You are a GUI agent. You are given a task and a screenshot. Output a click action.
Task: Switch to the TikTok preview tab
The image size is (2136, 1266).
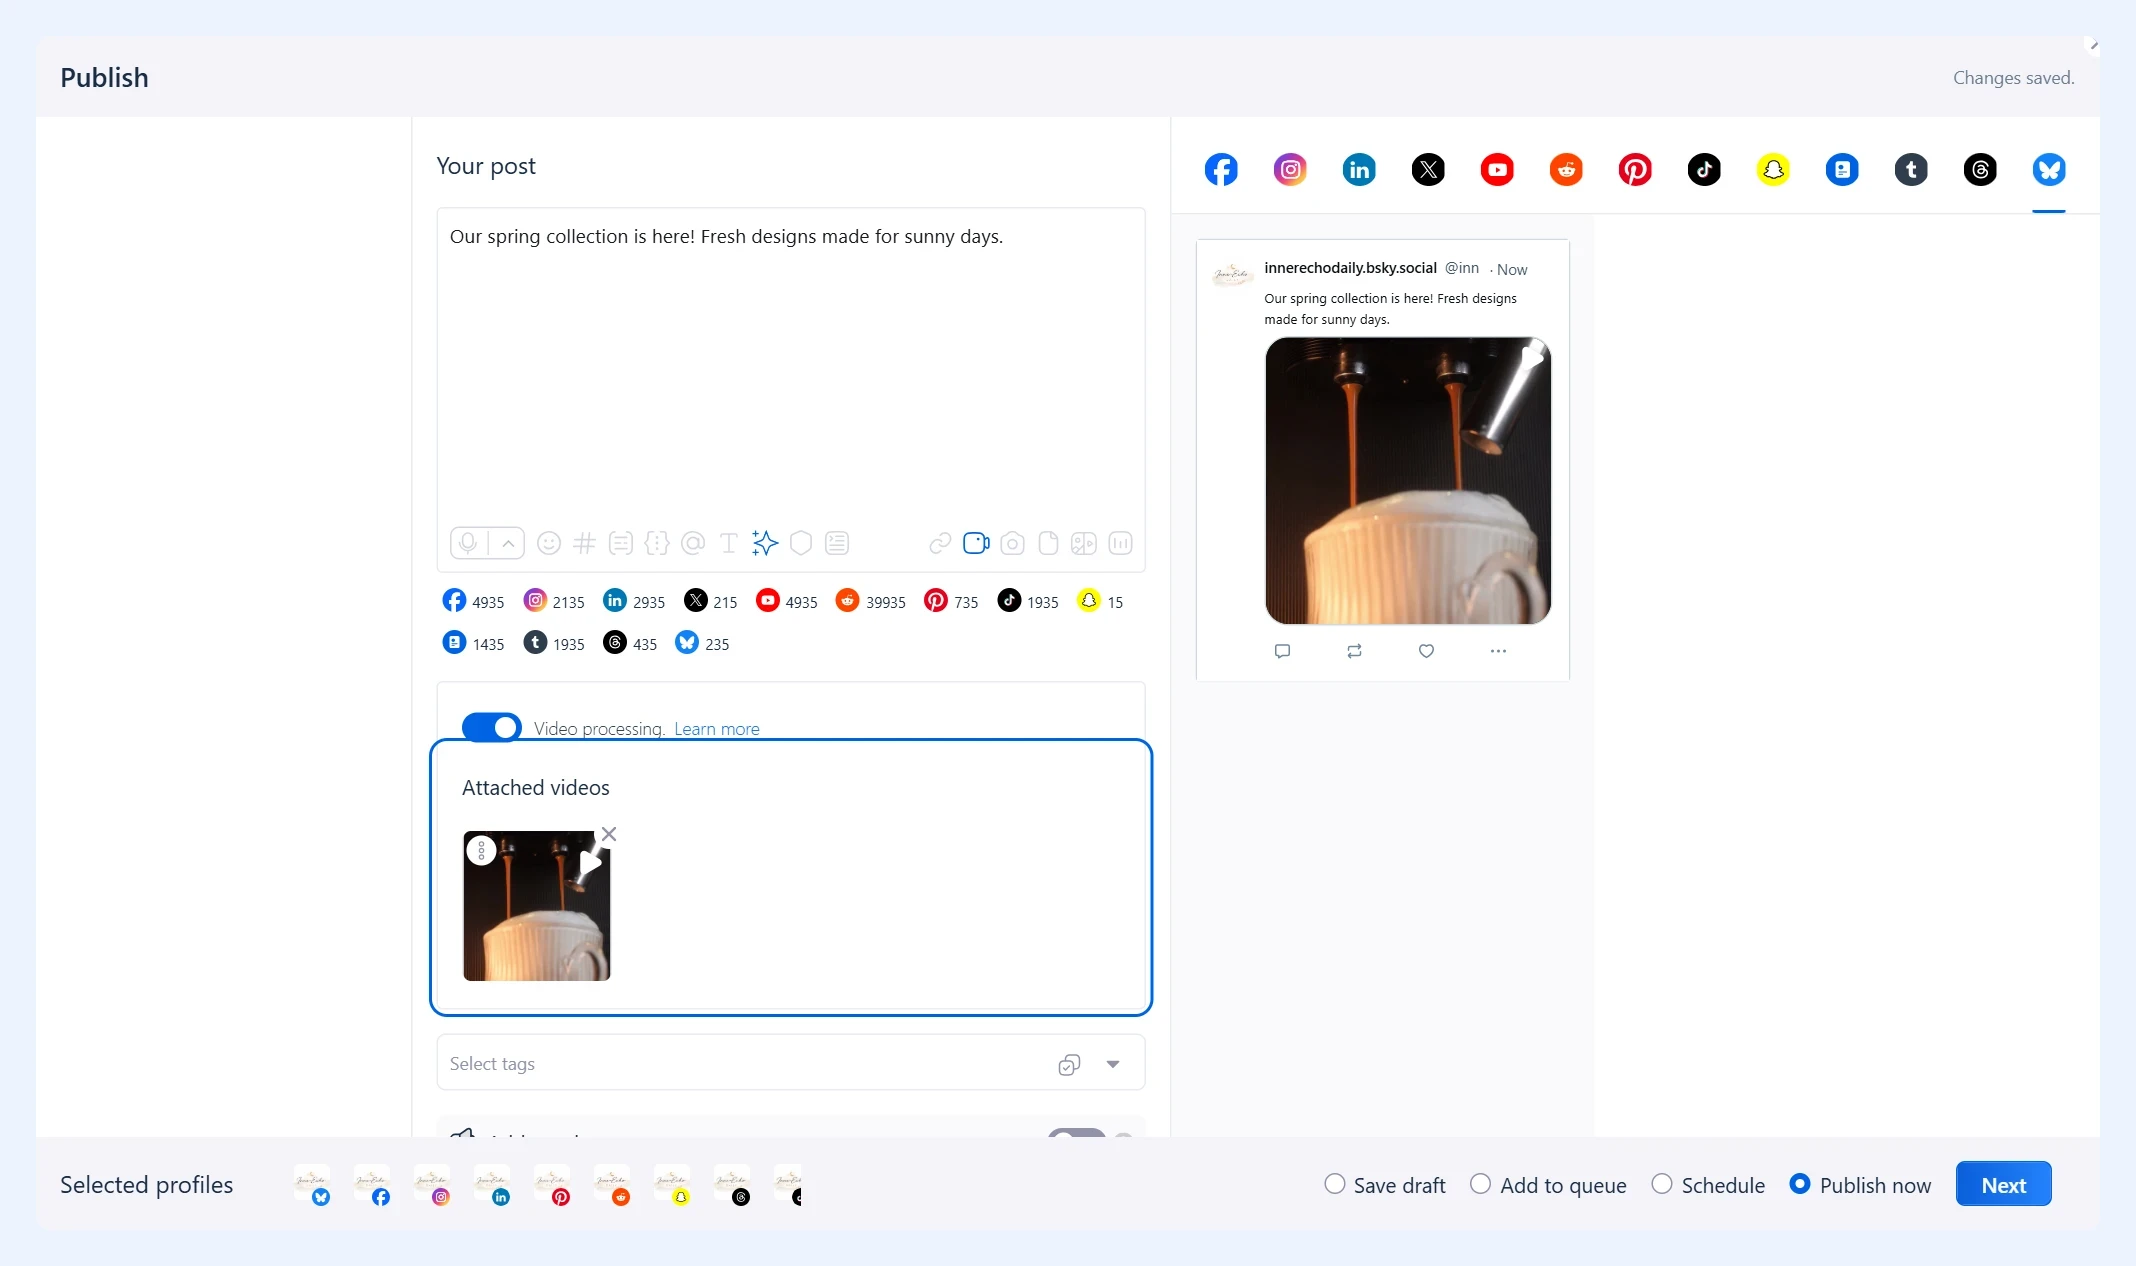[1704, 169]
